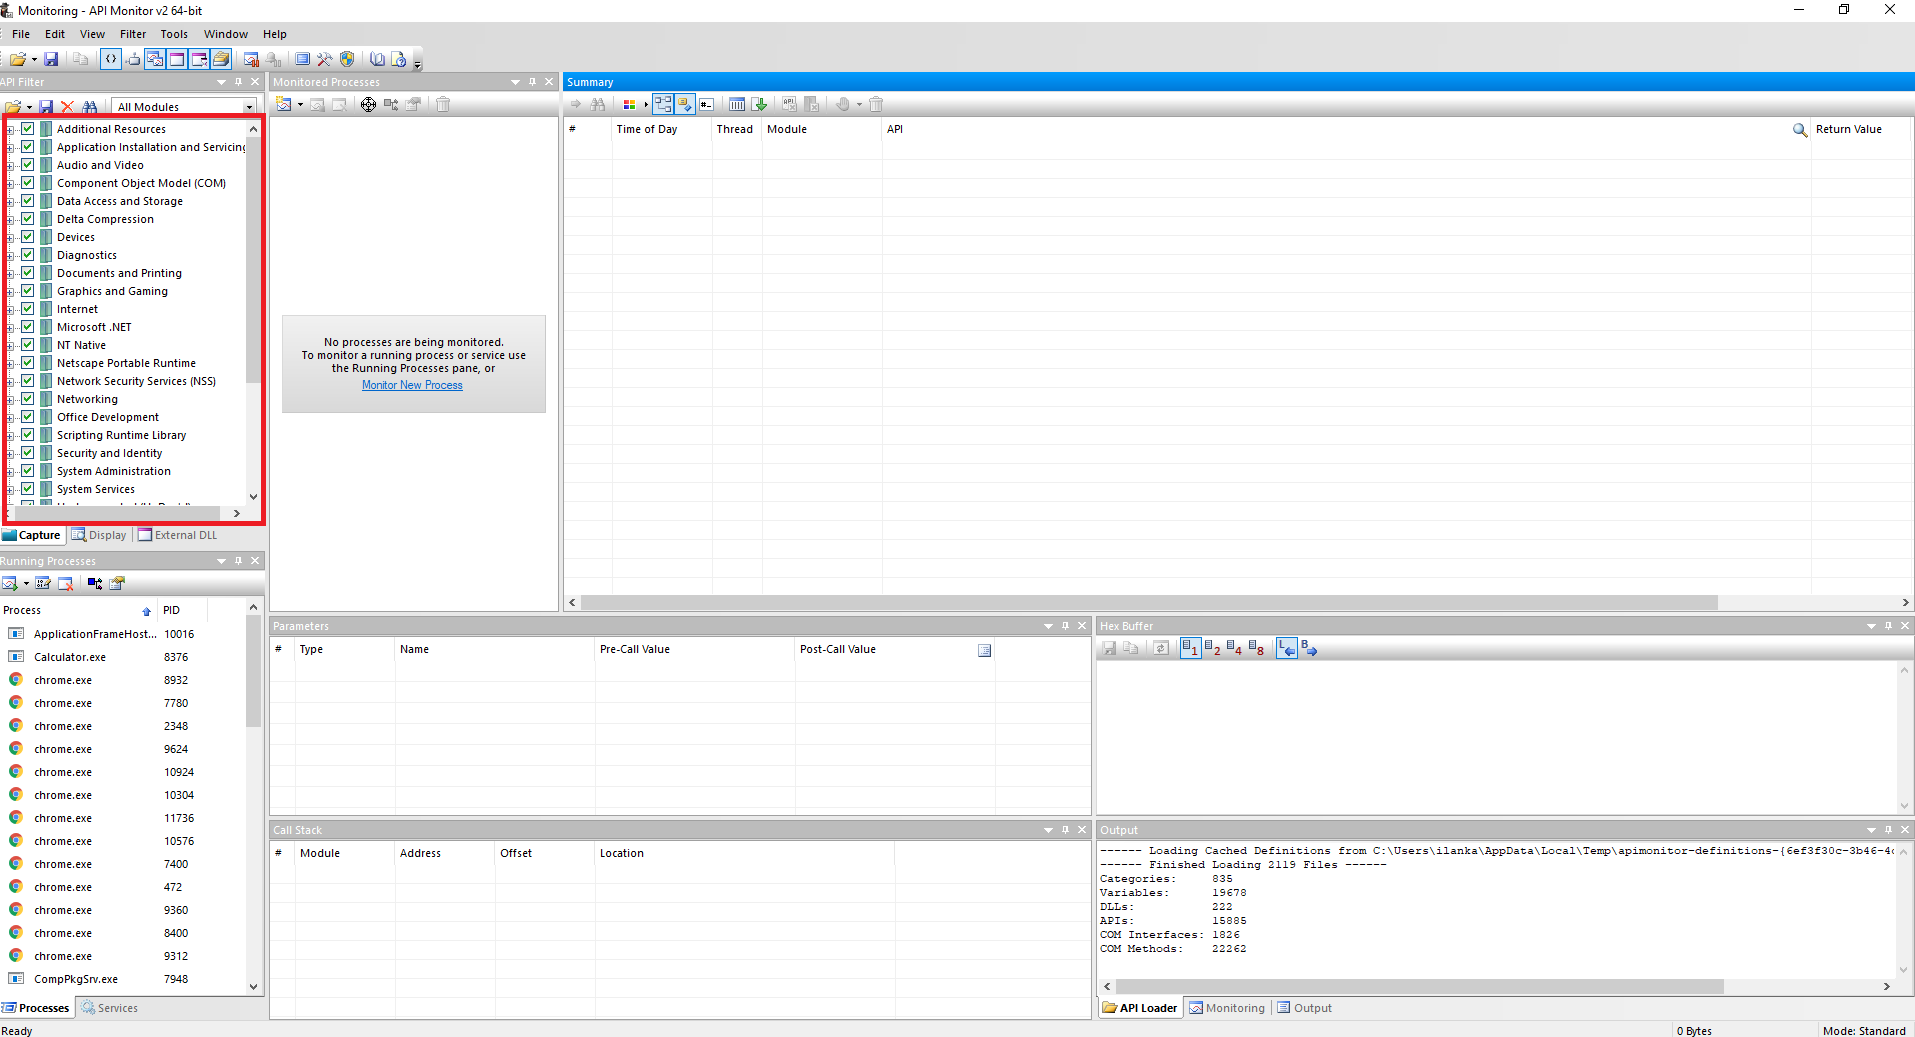Switch to the Services tab

109,1008
